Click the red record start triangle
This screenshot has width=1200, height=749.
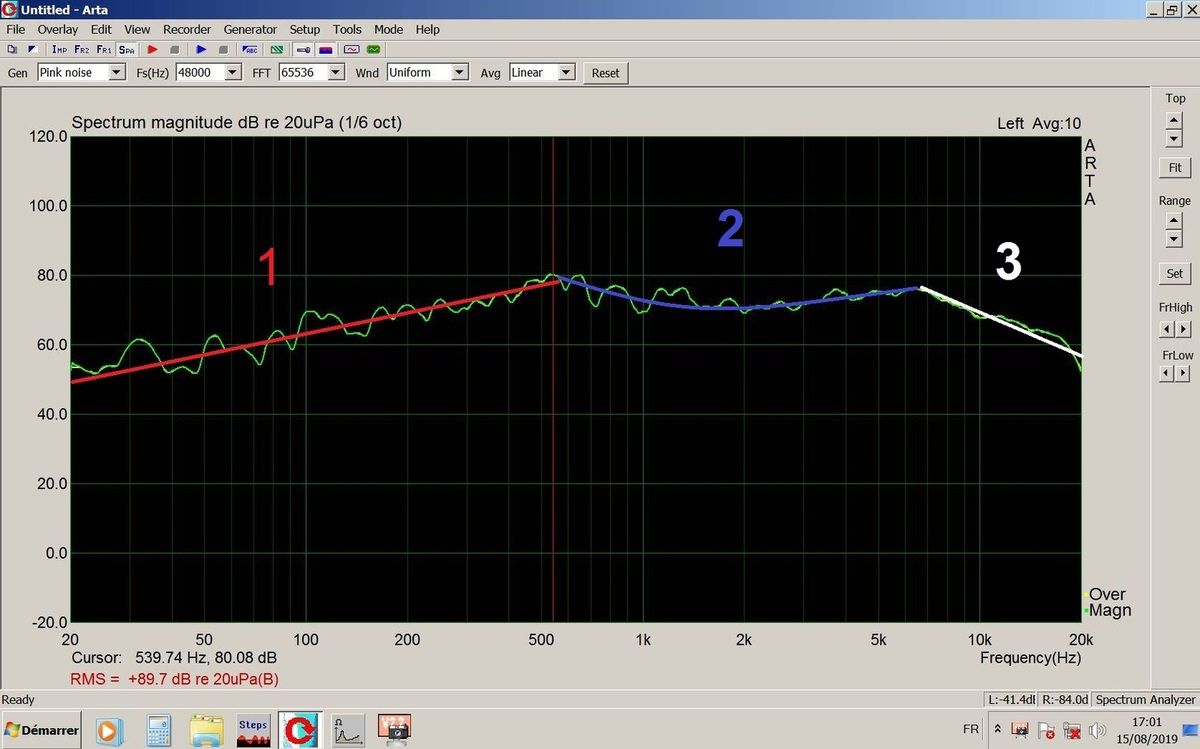coord(153,49)
